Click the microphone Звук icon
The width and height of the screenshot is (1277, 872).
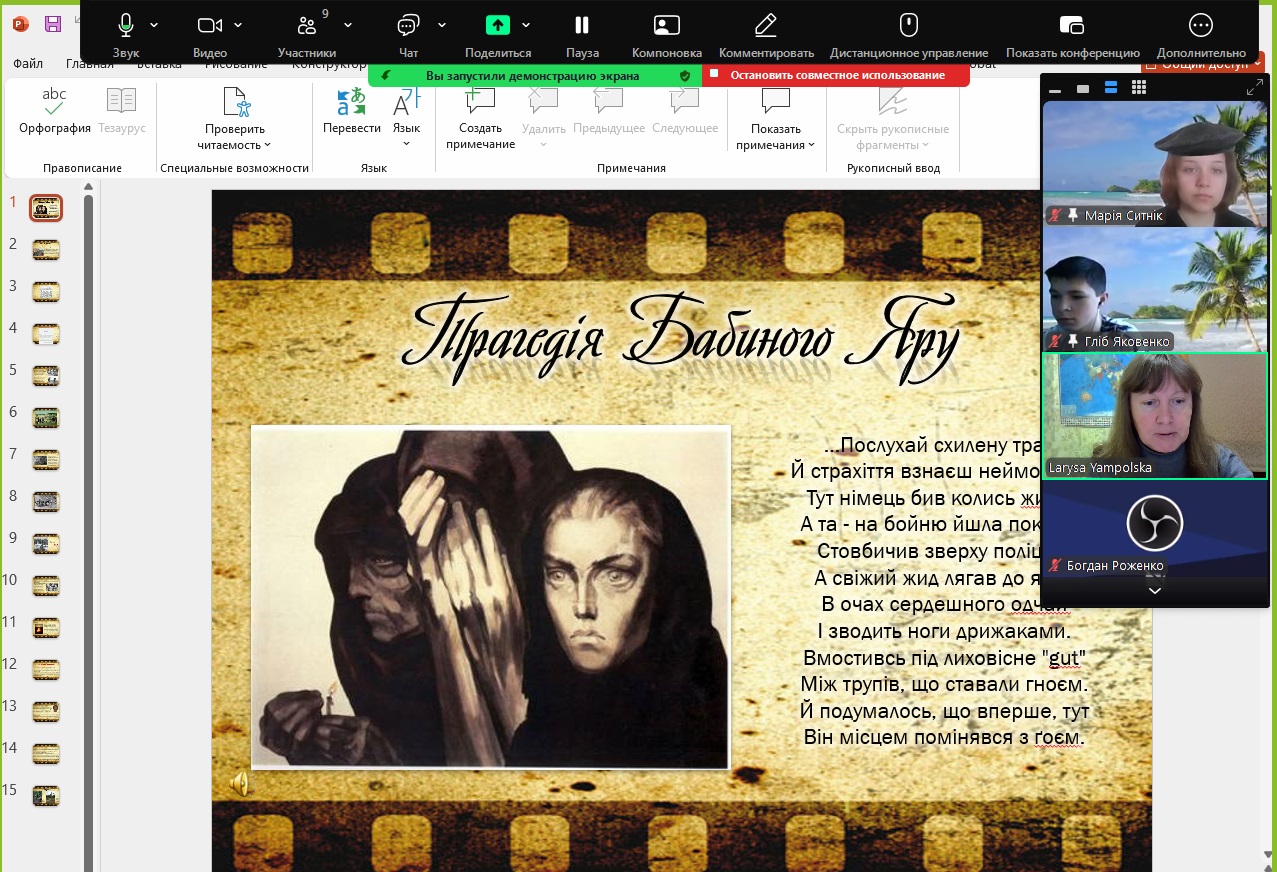[126, 26]
